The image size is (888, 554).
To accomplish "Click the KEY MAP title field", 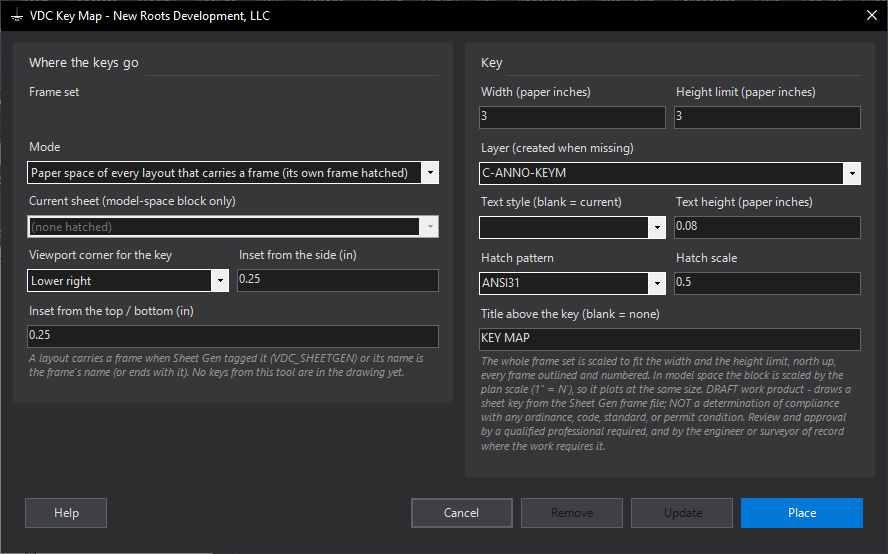I will [x=670, y=339].
